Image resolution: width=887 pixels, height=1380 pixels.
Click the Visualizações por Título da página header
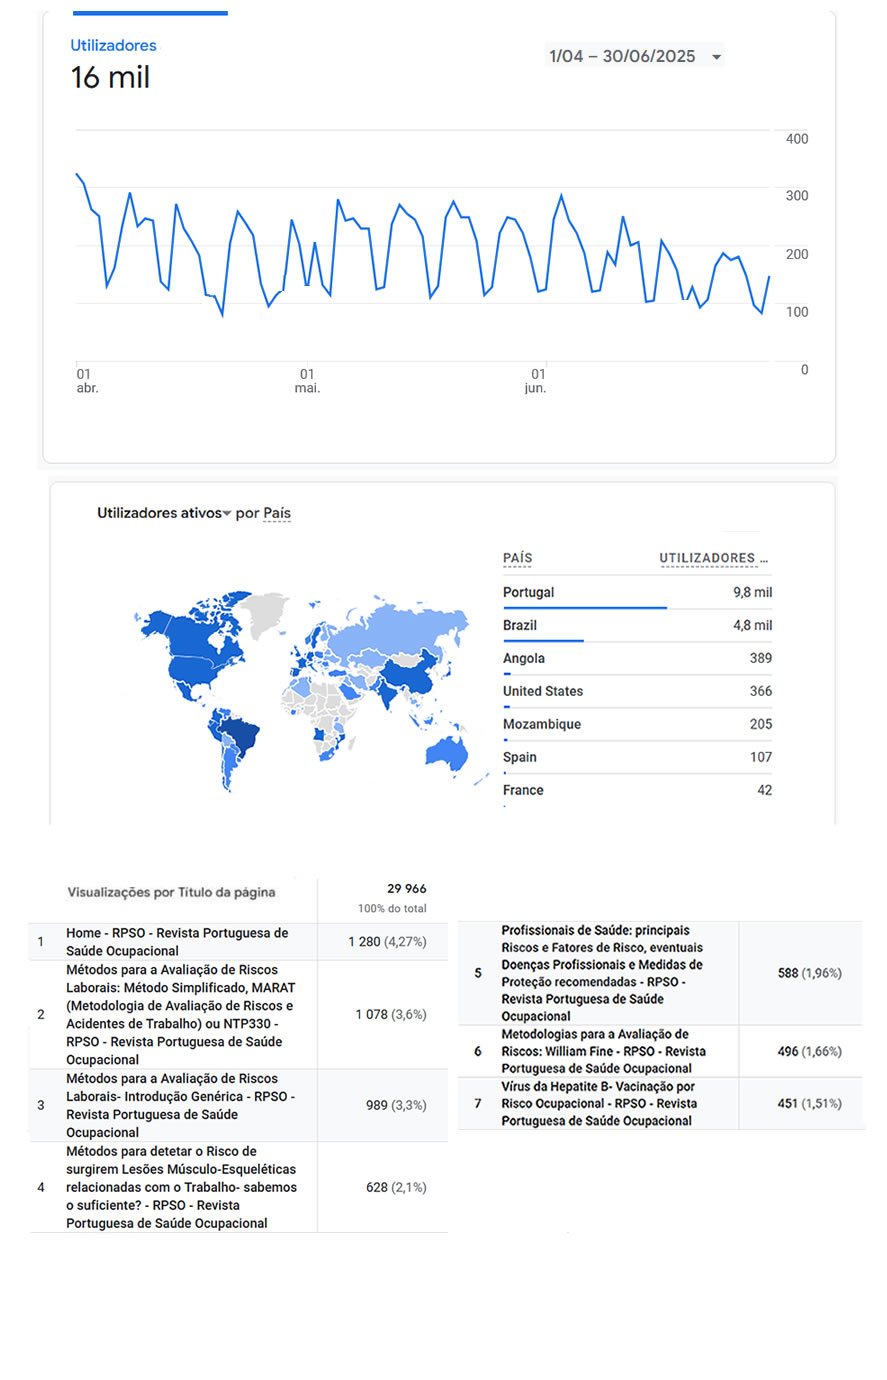coord(171,892)
